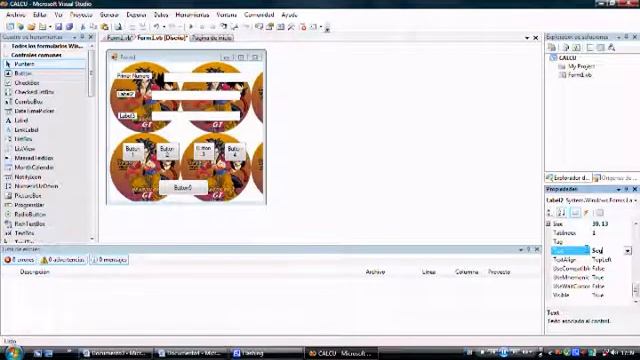Click the Cut scissors toolbar icon
Image resolution: width=640 pixels, height=360 pixels.
(83, 27)
